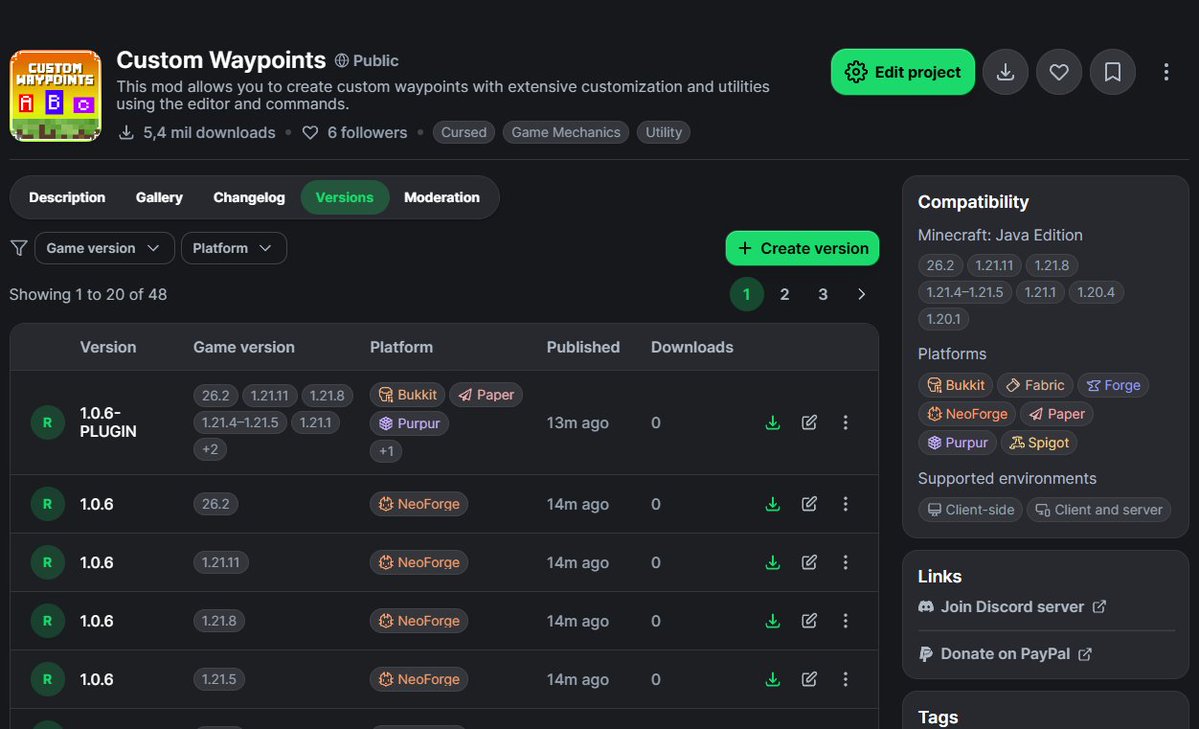Expand the +1 platforms chip
The height and width of the screenshot is (729, 1199).
[387, 451]
